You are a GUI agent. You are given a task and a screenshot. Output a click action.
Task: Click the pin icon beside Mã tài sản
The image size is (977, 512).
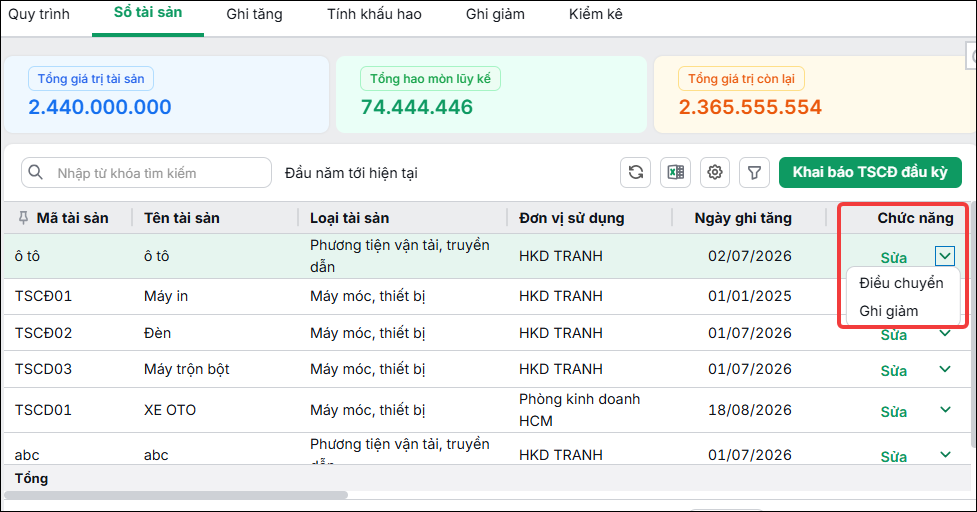point(23,217)
